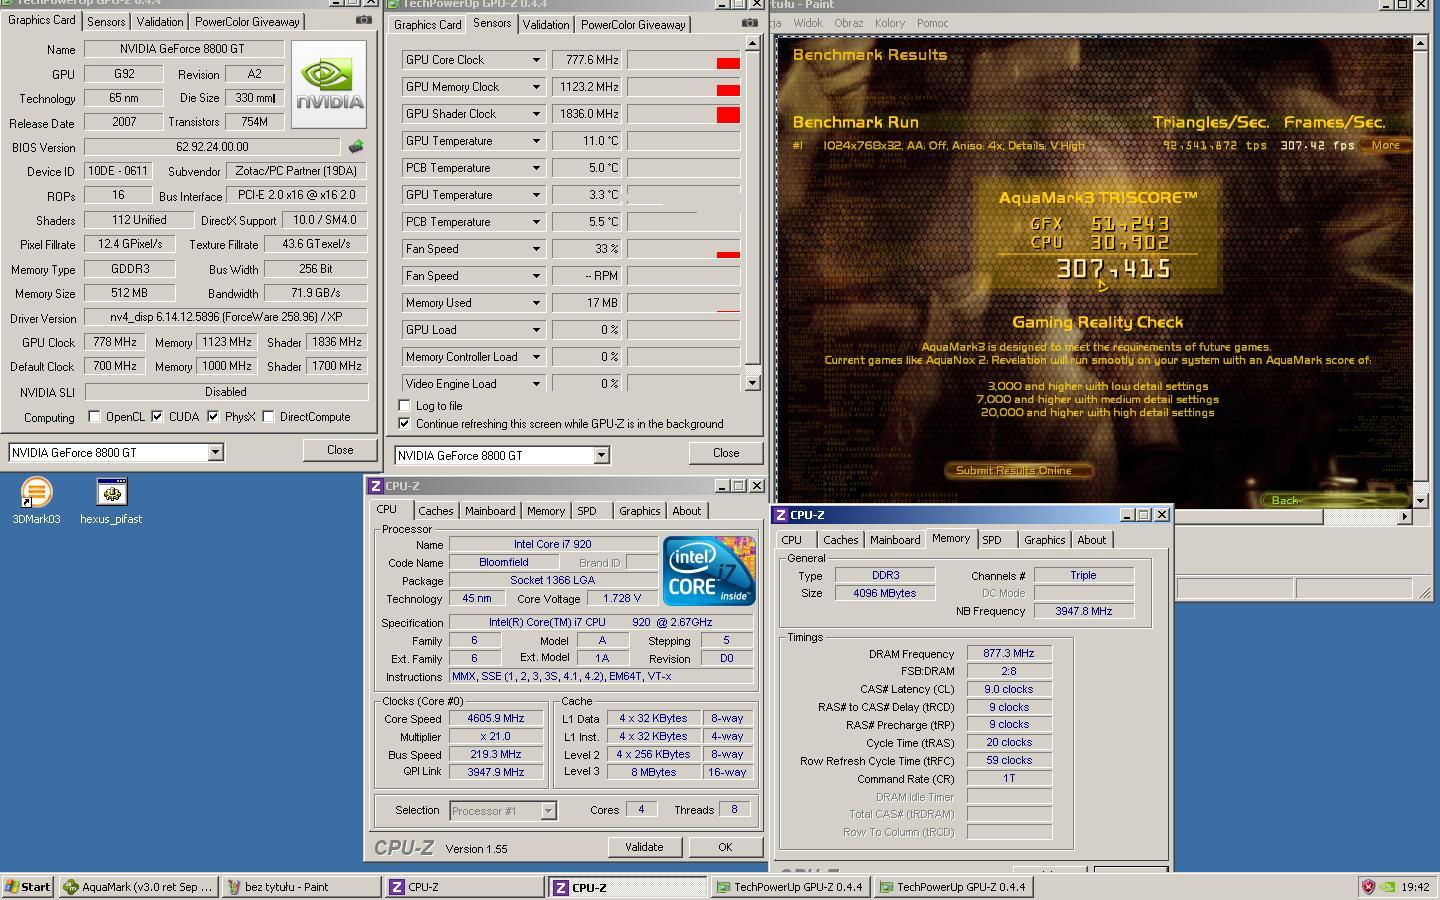The width and height of the screenshot is (1440, 900).
Task: Open the About tab in left CPU-Z window
Action: 686,511
